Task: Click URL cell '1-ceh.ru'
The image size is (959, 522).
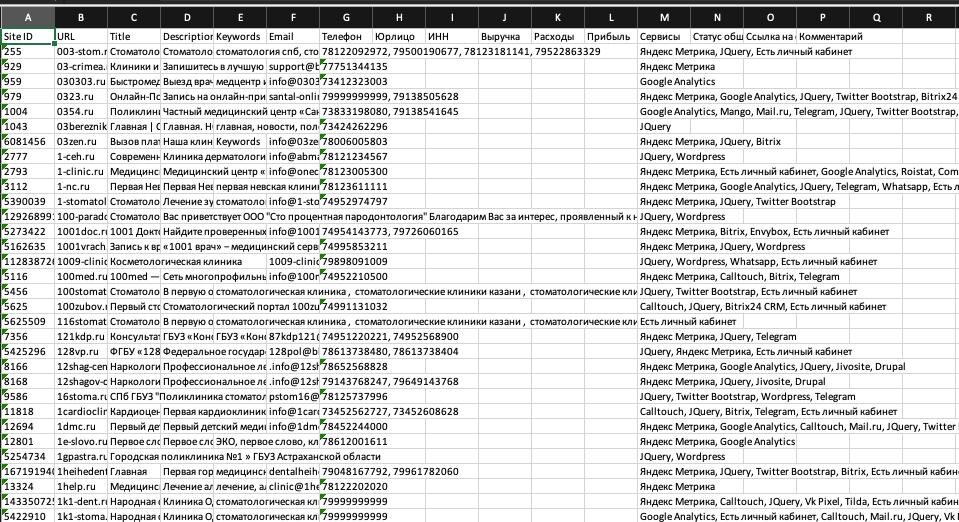Action: [x=81, y=157]
